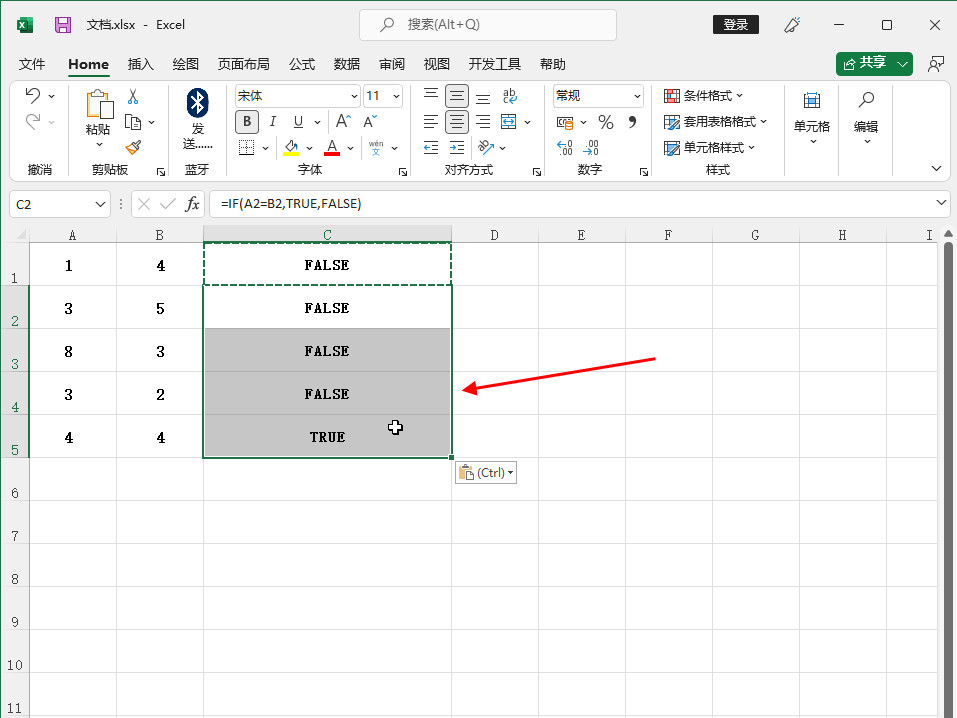Open the 文件 menu
Screen dimensions: 957x718
point(32,64)
